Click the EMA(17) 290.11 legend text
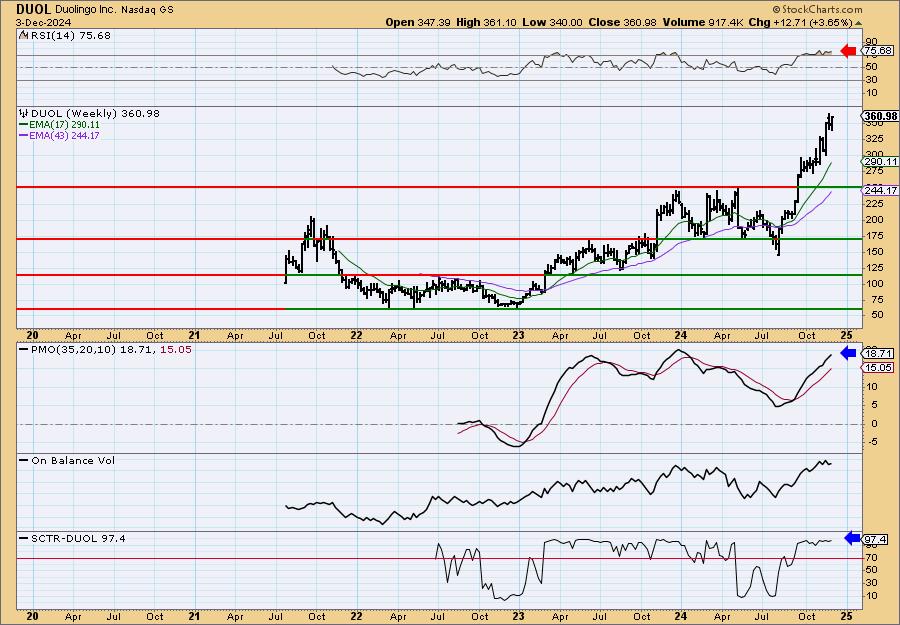Viewport: 900px width, 625px height. pyautogui.click(x=64, y=125)
